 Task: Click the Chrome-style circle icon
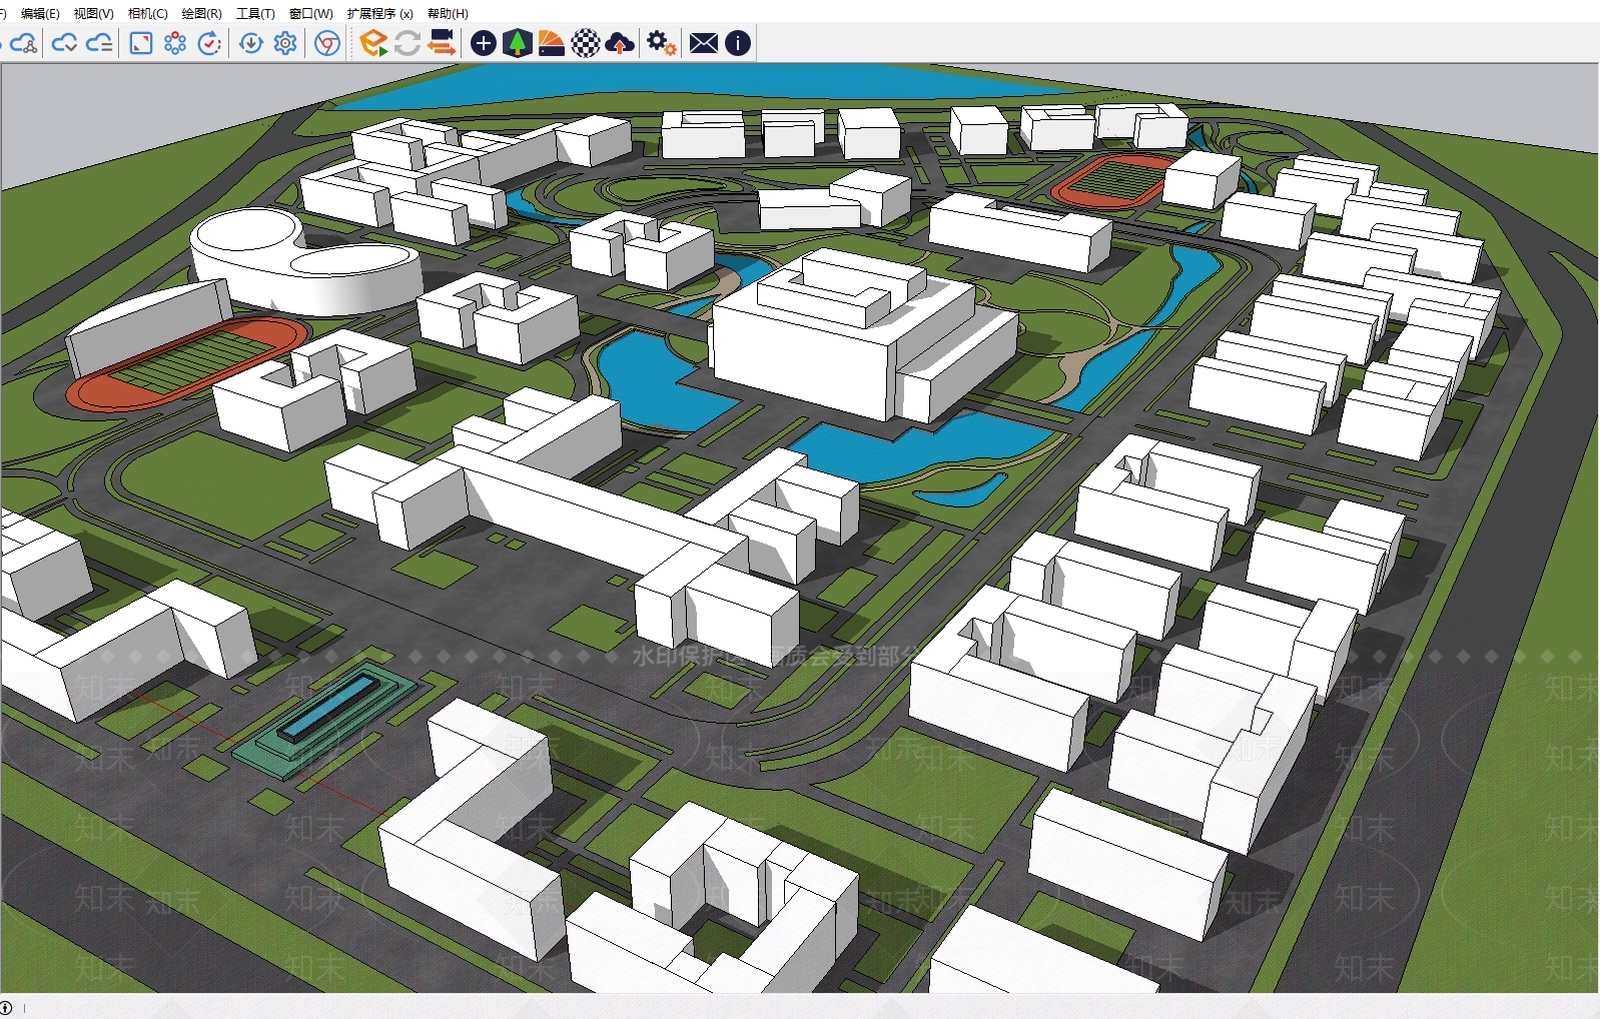click(x=327, y=43)
